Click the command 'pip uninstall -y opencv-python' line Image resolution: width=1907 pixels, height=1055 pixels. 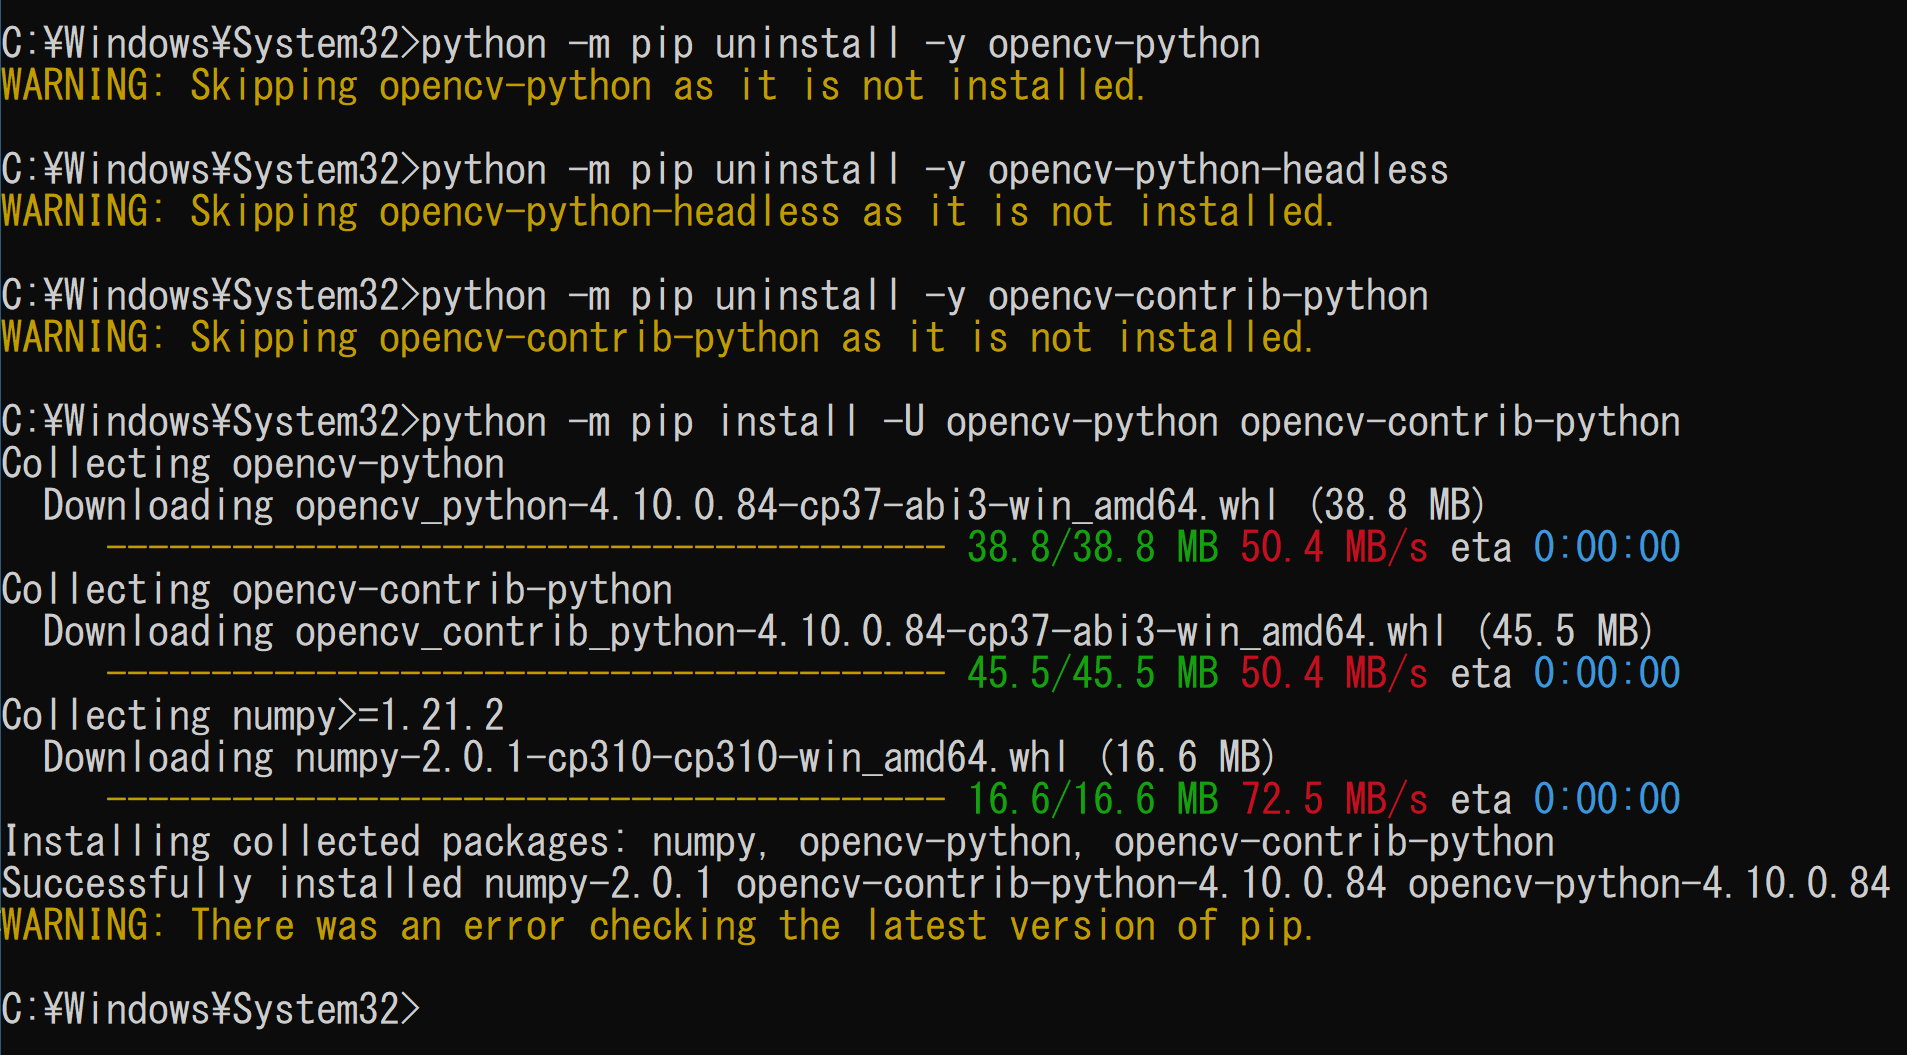pos(631,45)
